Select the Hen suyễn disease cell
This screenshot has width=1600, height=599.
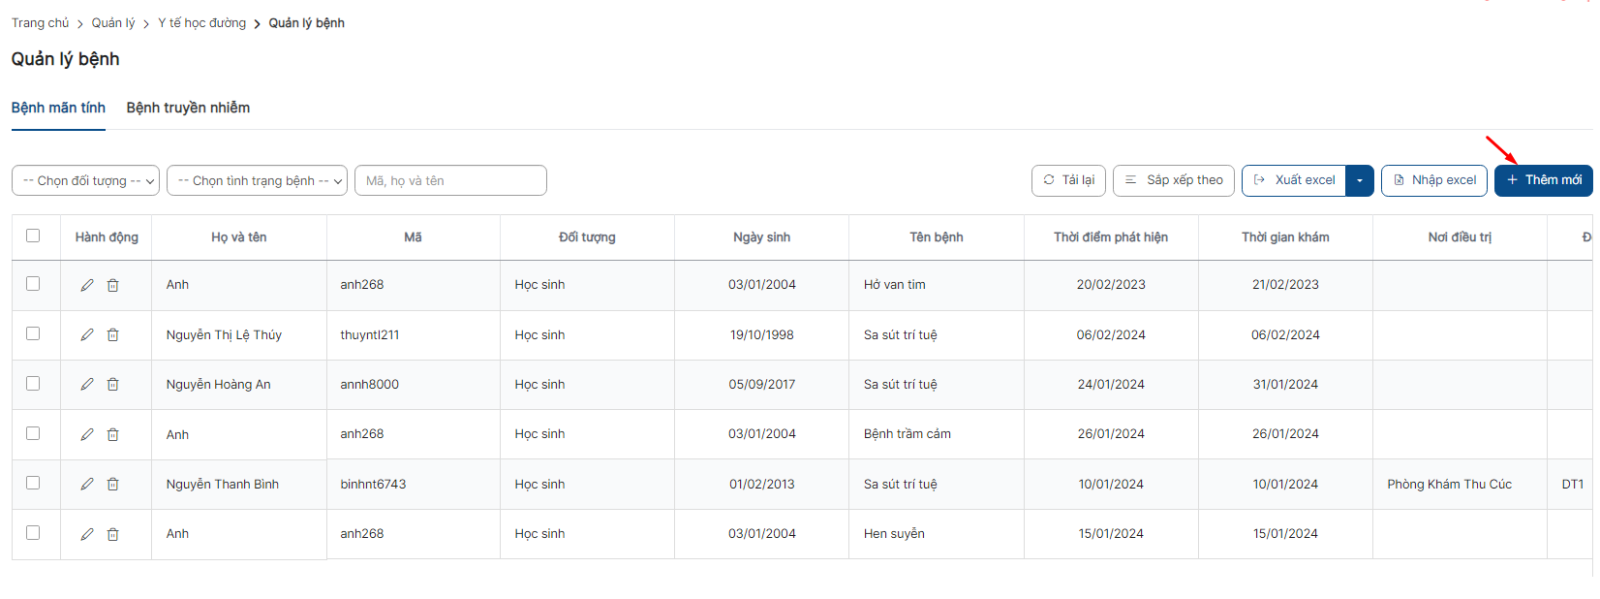click(936, 534)
